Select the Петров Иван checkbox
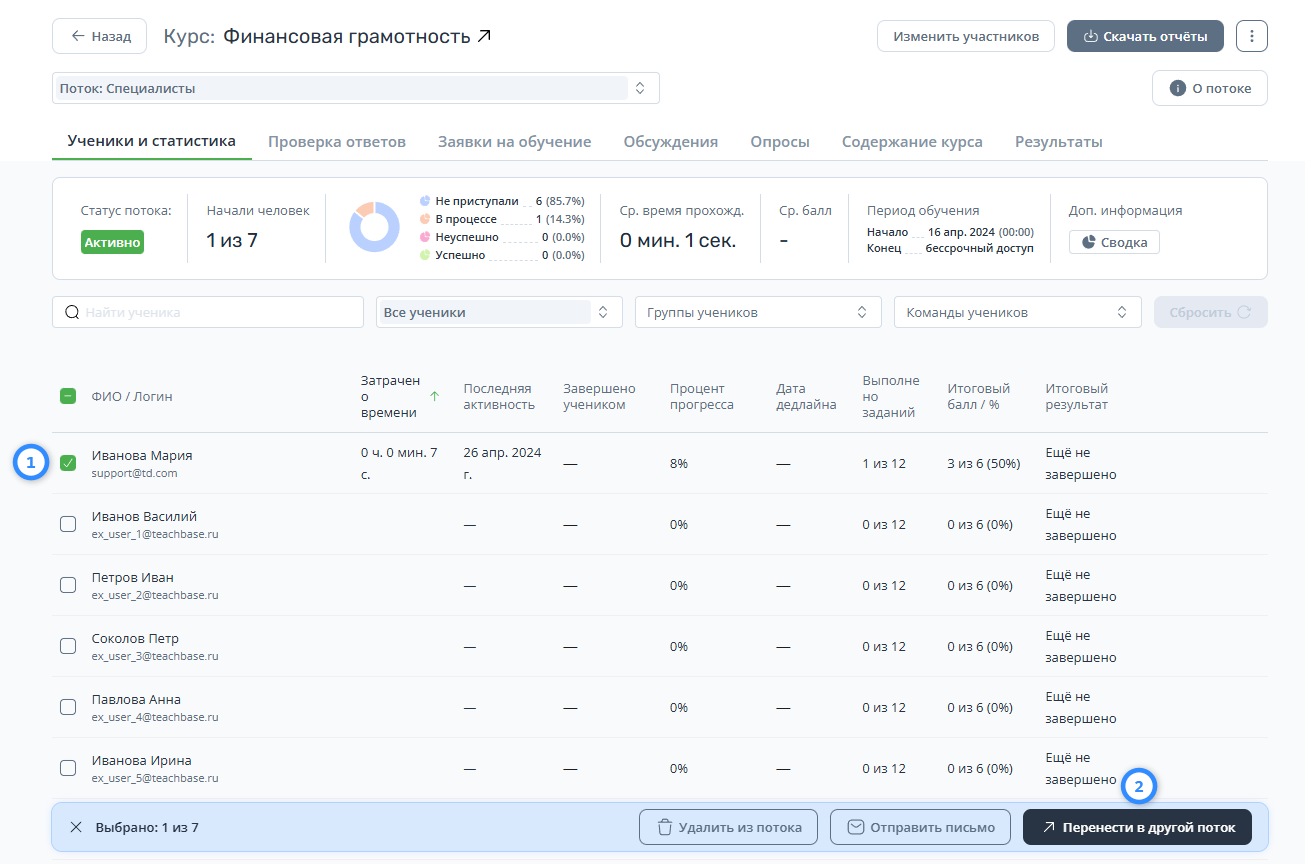 68,585
